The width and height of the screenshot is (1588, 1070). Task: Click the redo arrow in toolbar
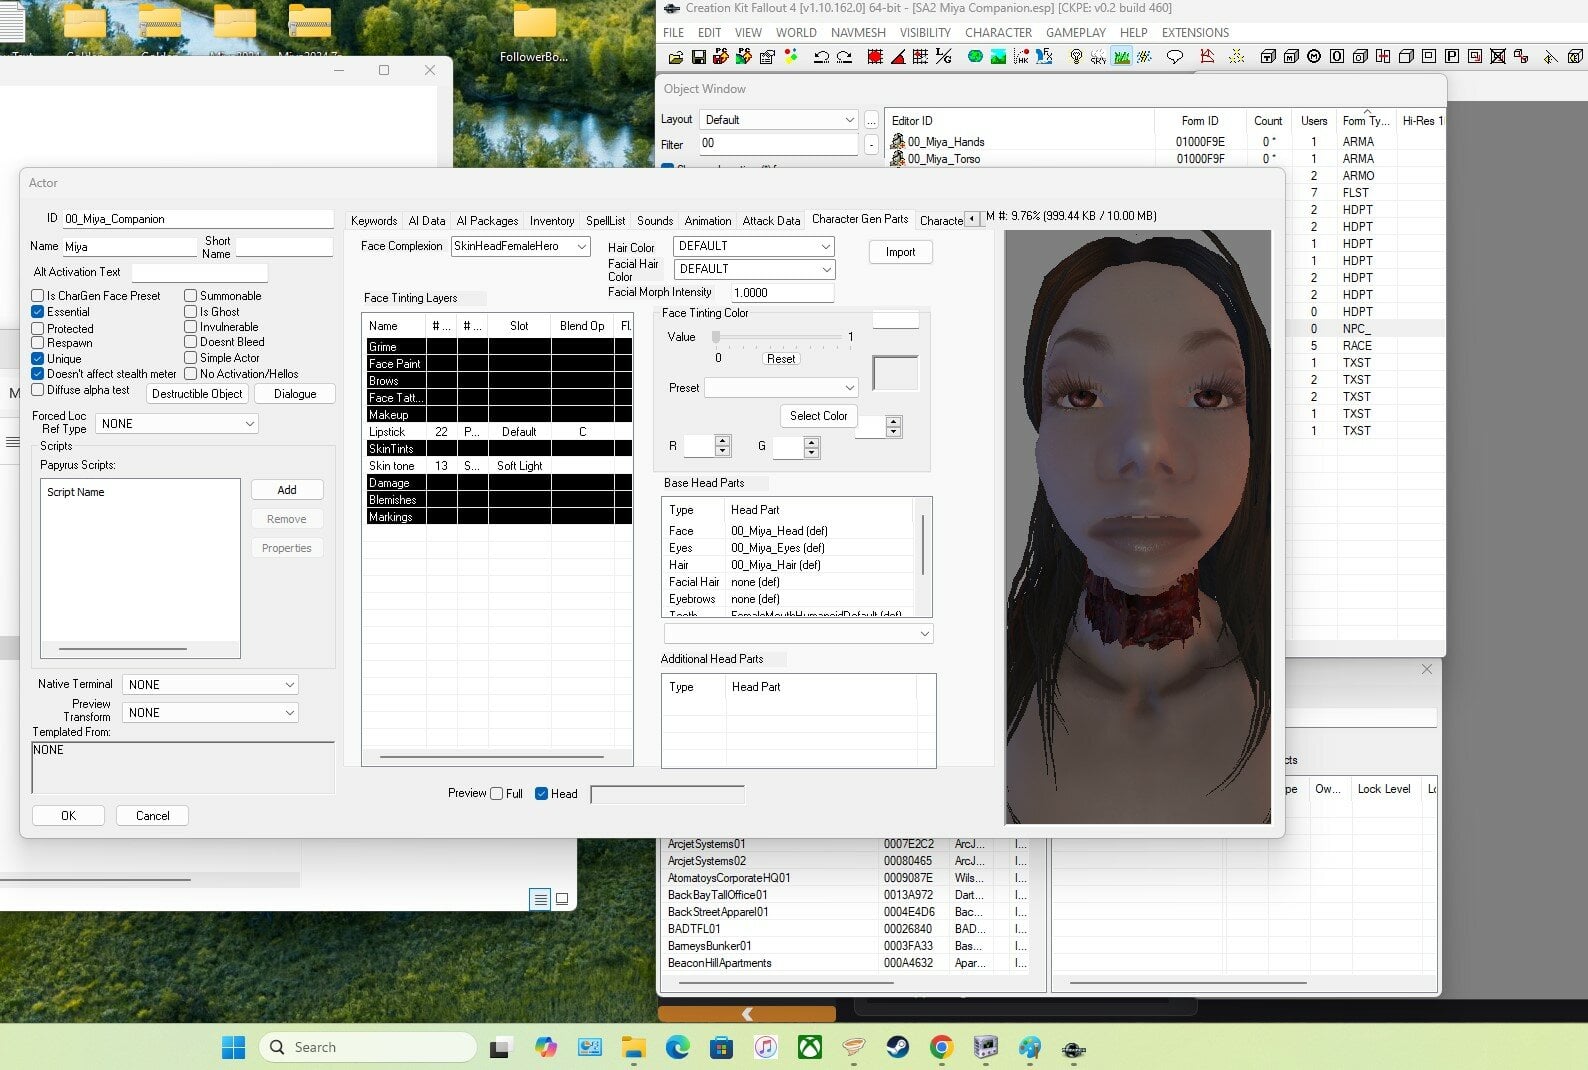(x=844, y=57)
